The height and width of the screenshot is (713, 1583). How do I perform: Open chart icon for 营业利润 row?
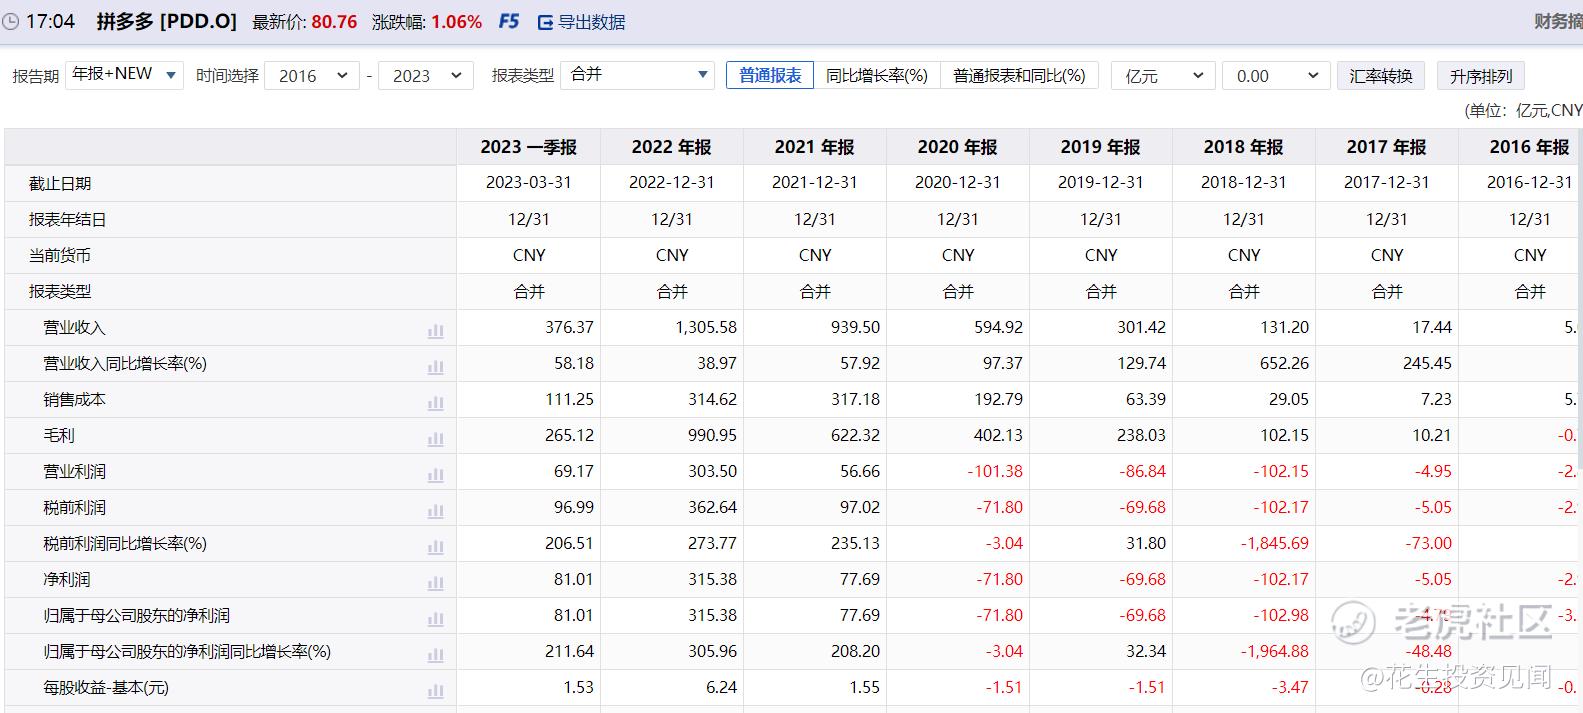tap(435, 475)
